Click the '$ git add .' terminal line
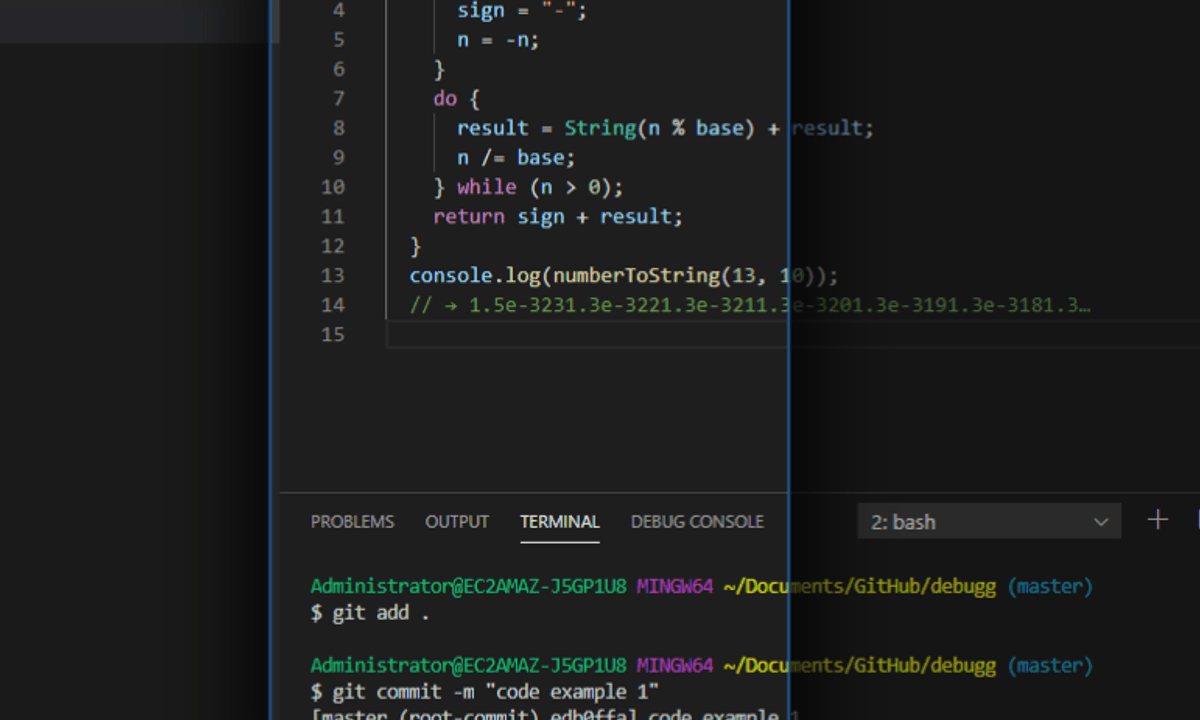Image resolution: width=1200 pixels, height=720 pixels. 370,613
